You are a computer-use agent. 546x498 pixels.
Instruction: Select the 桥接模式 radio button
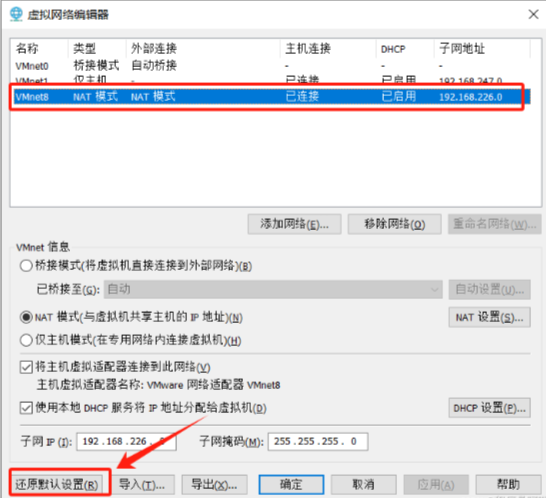tap(26, 266)
